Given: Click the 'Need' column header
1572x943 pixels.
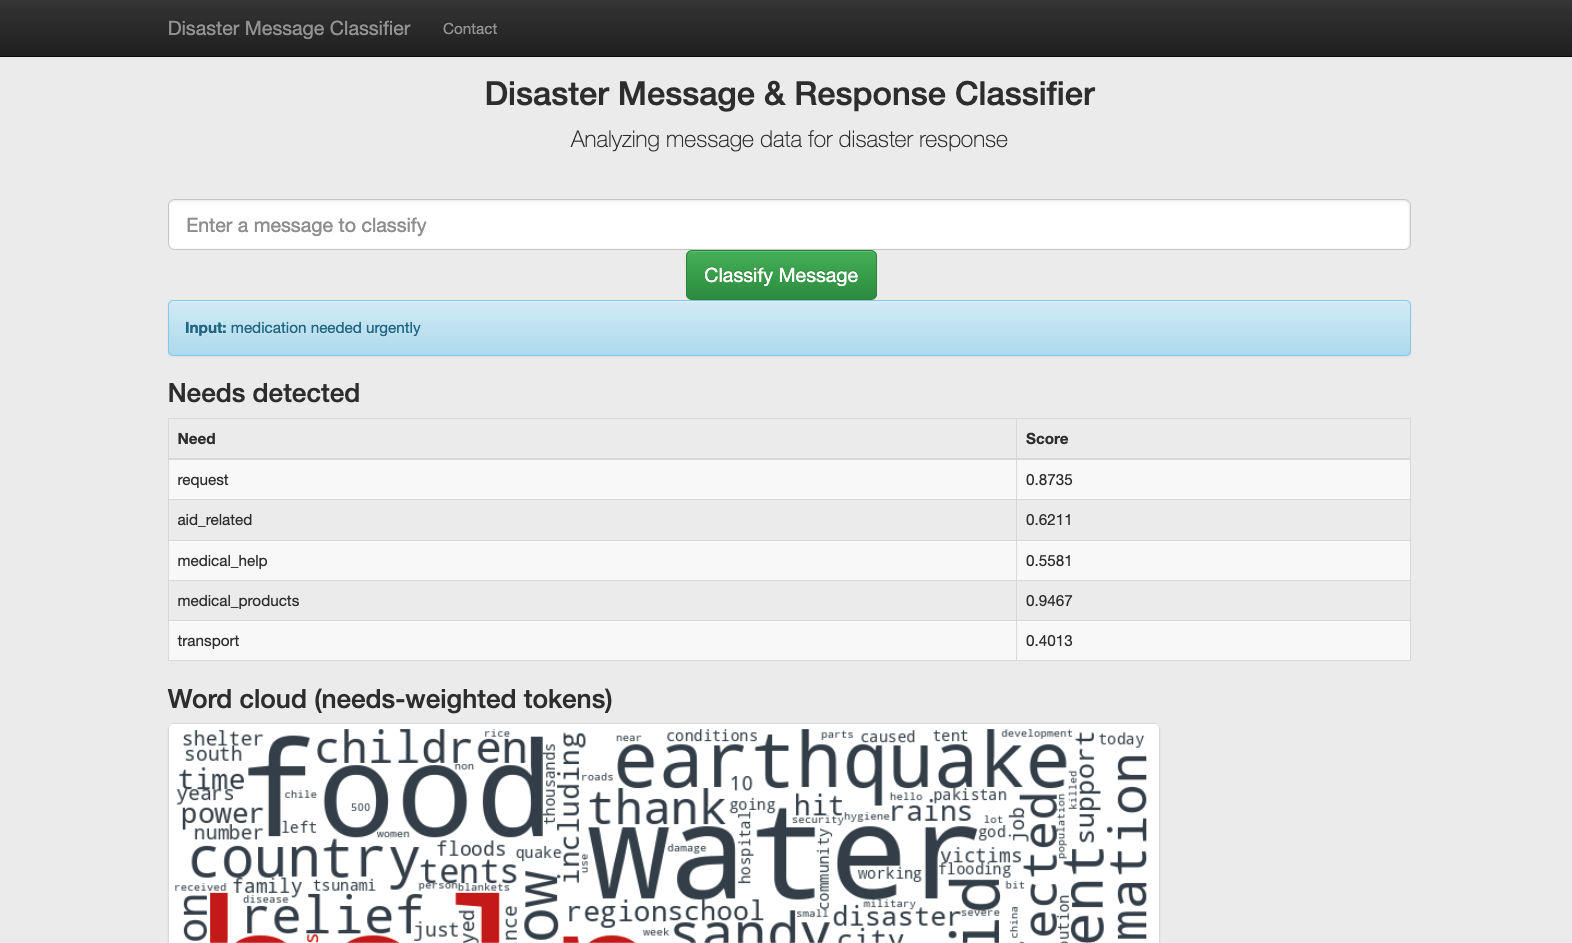Looking at the screenshot, I should 592,439.
